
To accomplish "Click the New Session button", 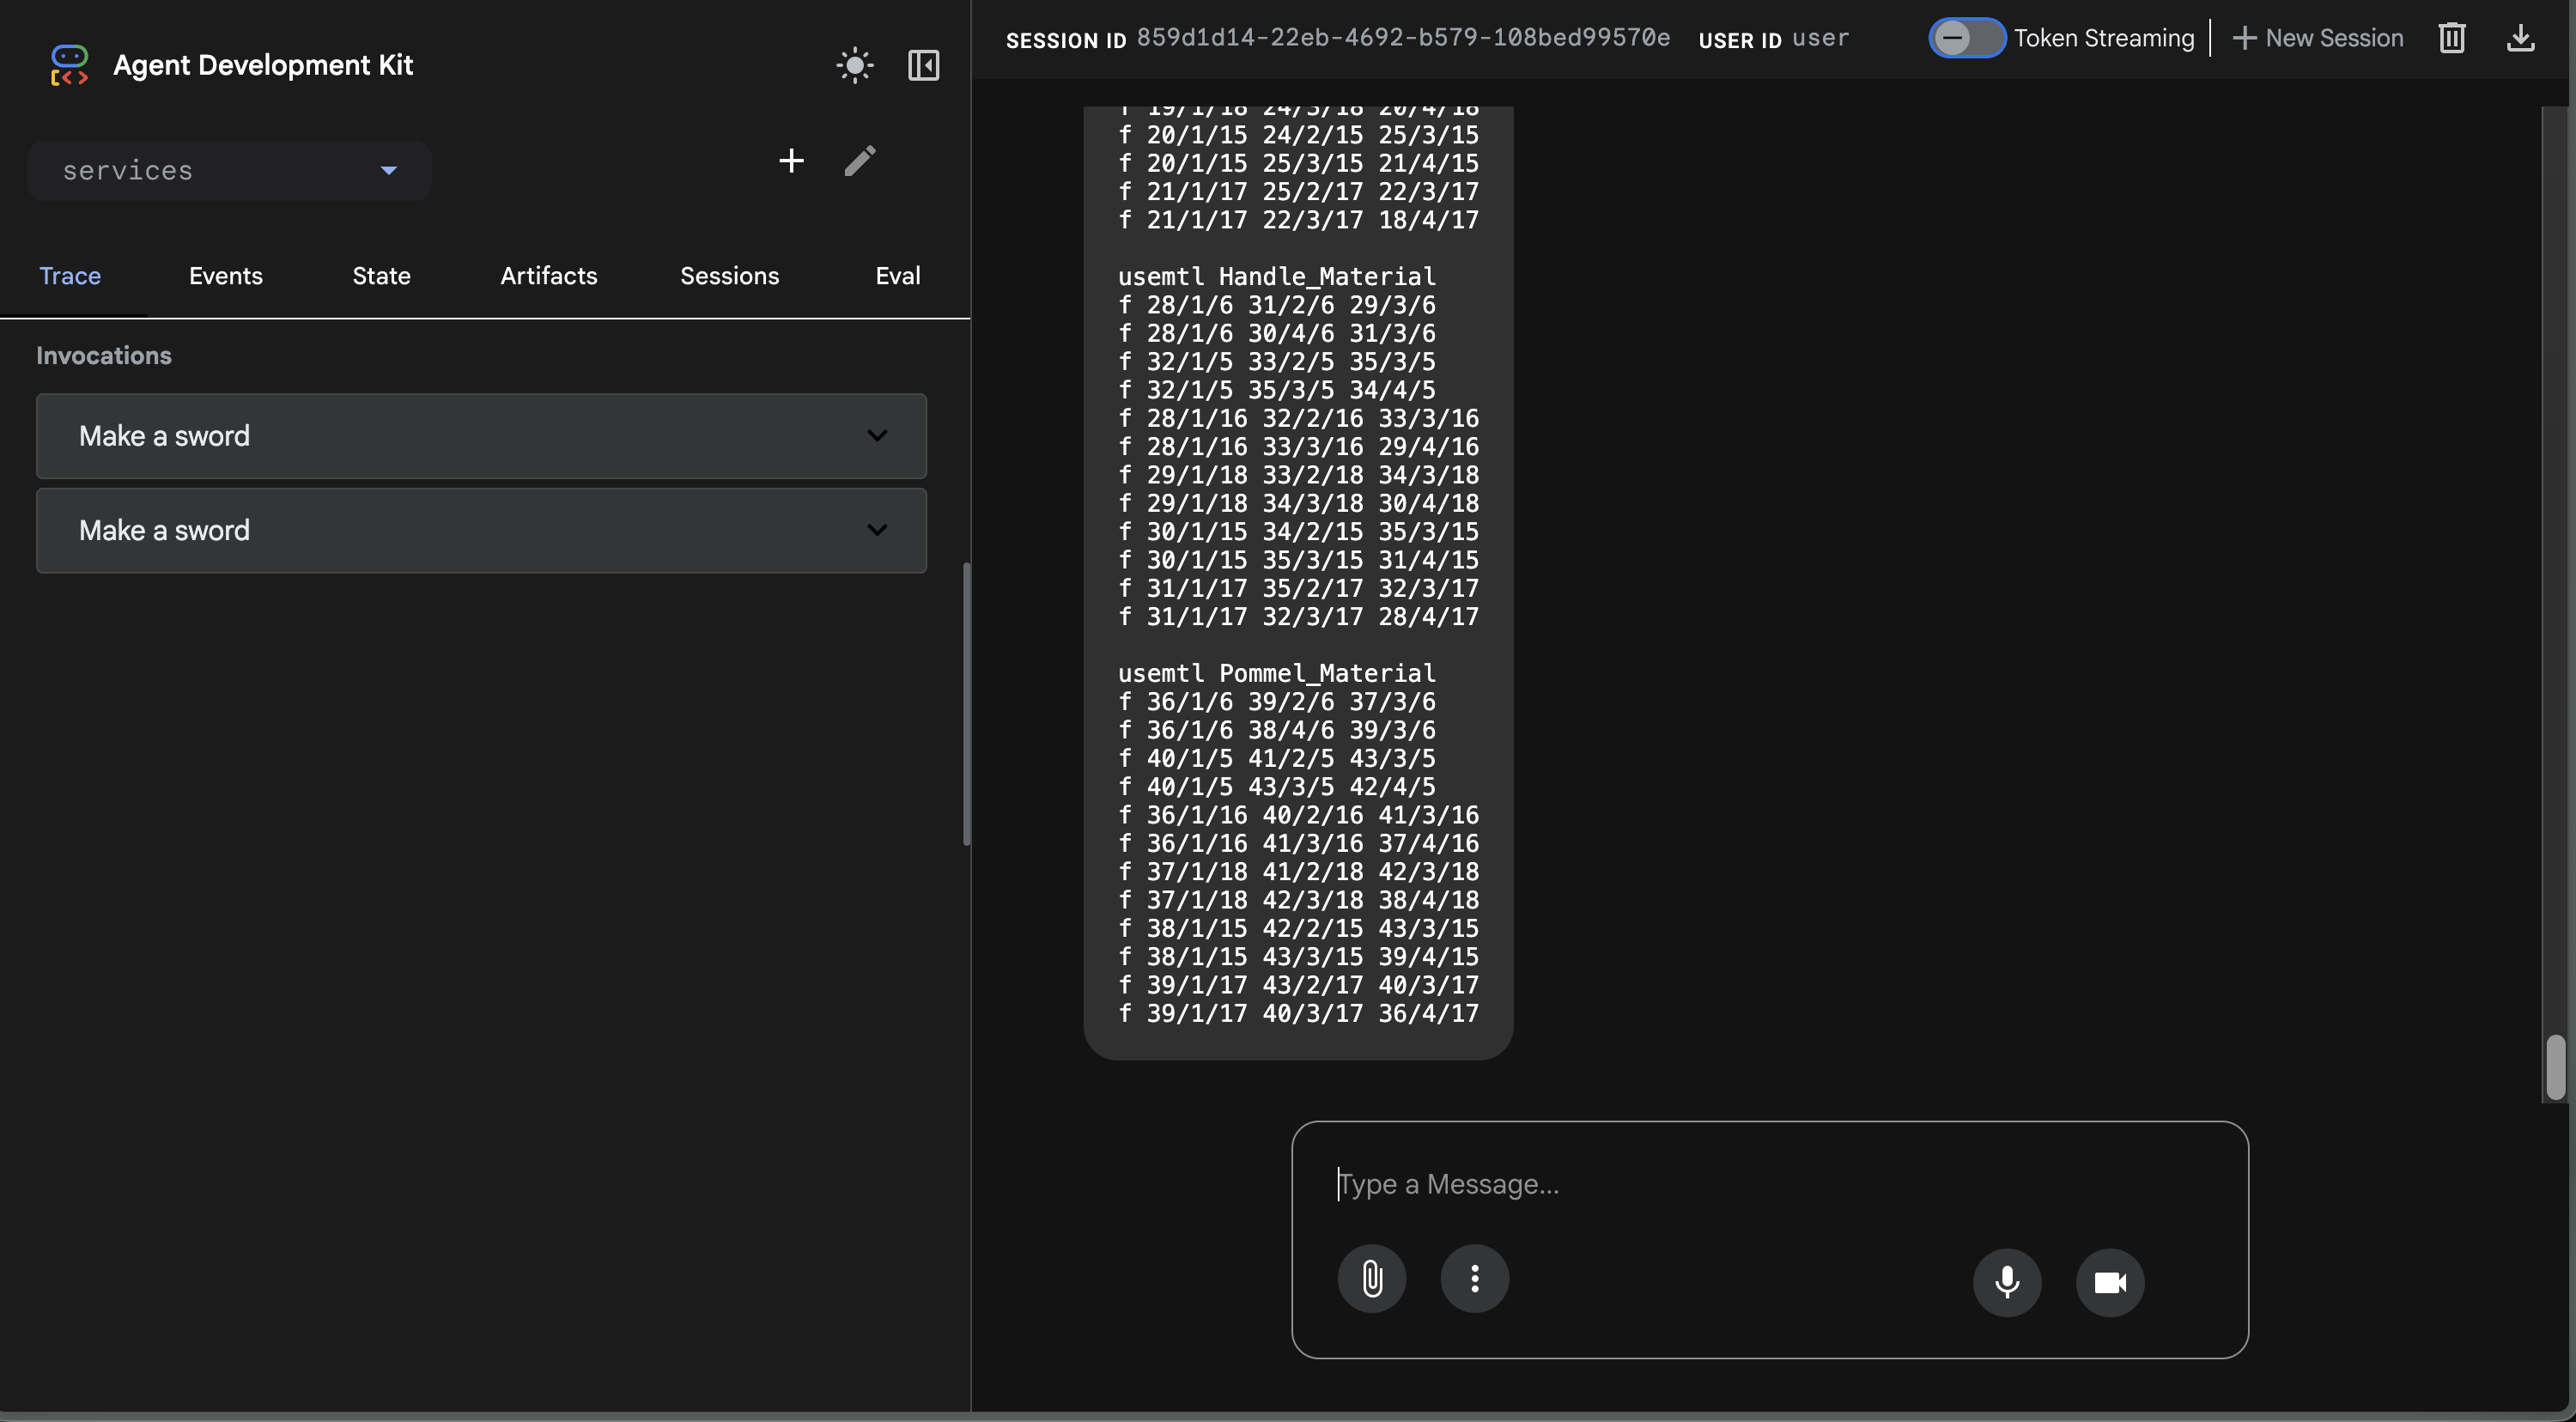I will tap(2317, 38).
